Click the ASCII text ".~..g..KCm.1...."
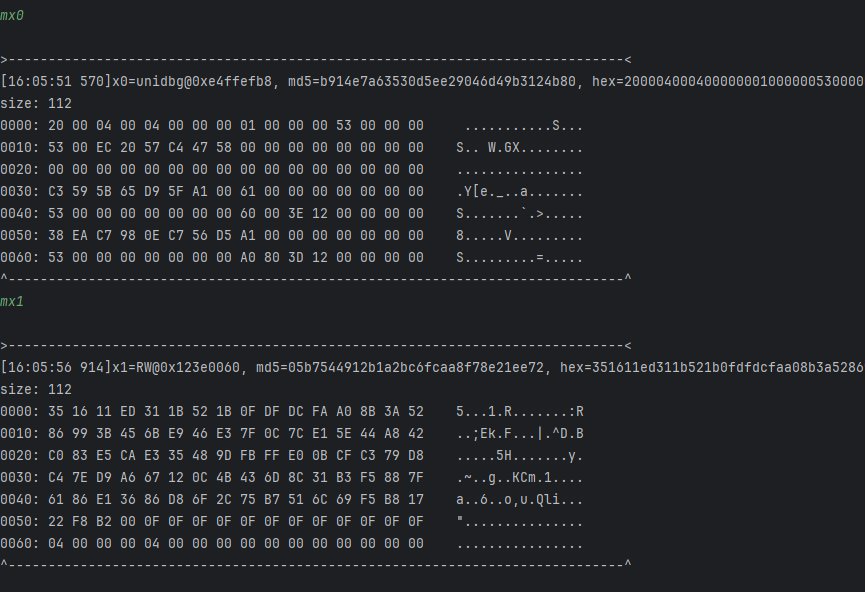The width and height of the screenshot is (865, 592). pyautogui.click(x=519, y=477)
